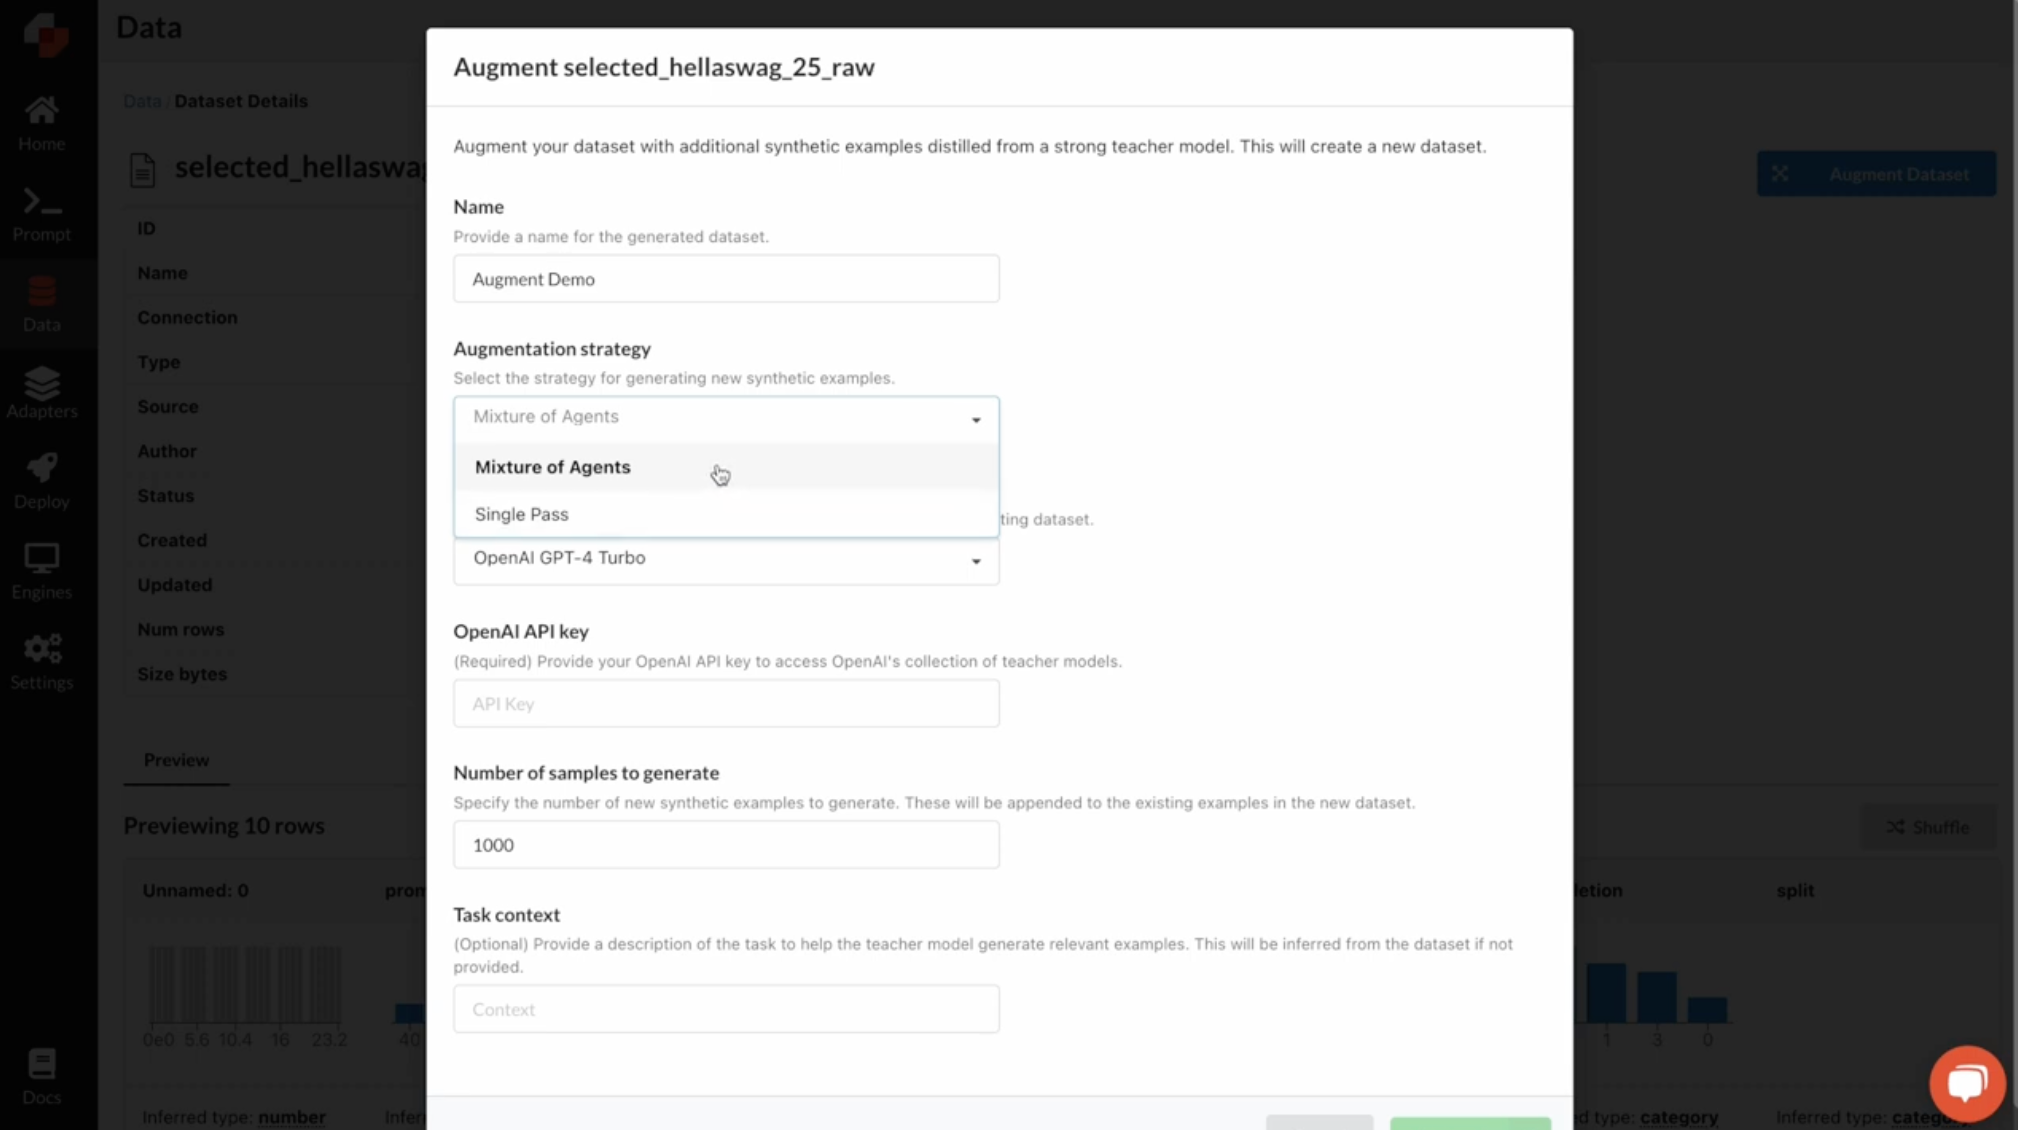The image size is (2018, 1130).
Task: Open the OpenAI GPT-4 Turbo model dropdown
Action: point(725,560)
